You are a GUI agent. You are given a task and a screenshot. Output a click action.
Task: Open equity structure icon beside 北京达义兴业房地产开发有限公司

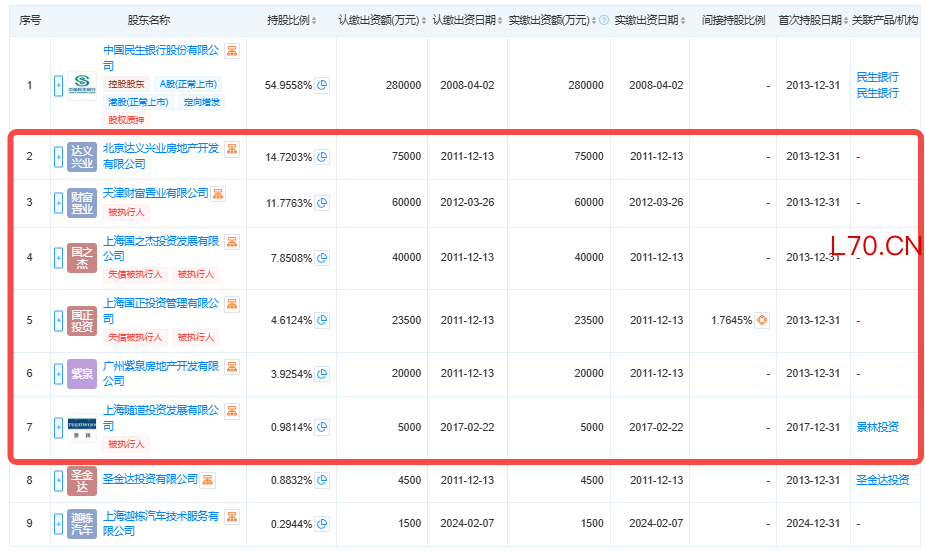[x=232, y=149]
